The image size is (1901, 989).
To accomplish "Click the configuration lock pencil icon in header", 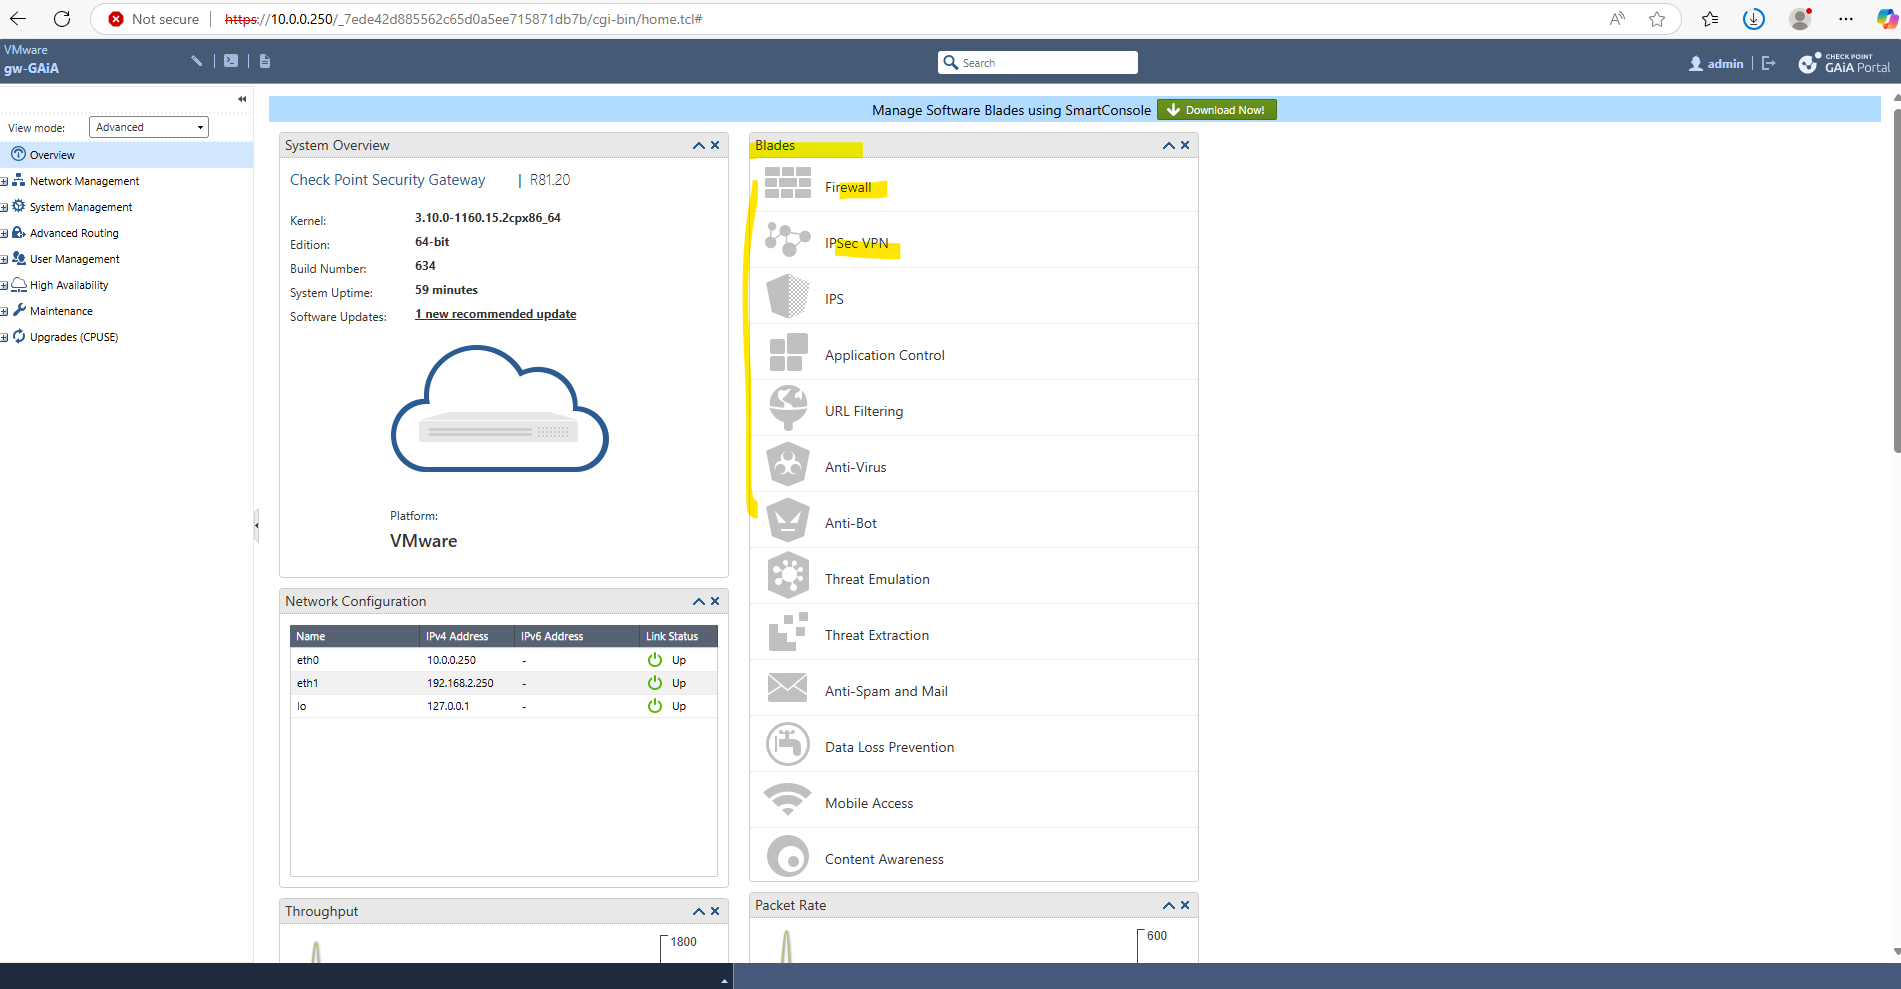I will tap(197, 61).
